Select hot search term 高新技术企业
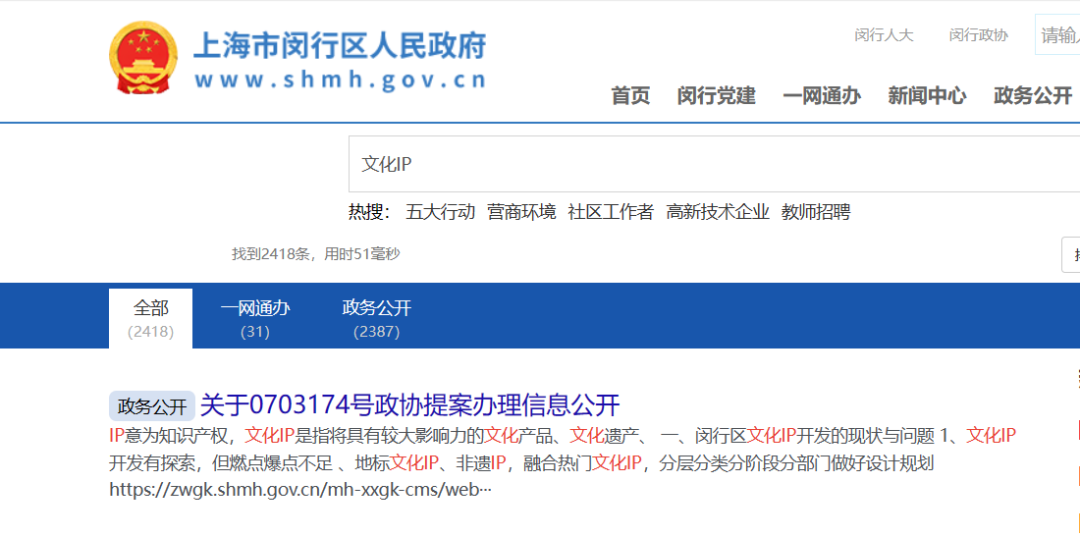The height and width of the screenshot is (536, 1080). (717, 212)
